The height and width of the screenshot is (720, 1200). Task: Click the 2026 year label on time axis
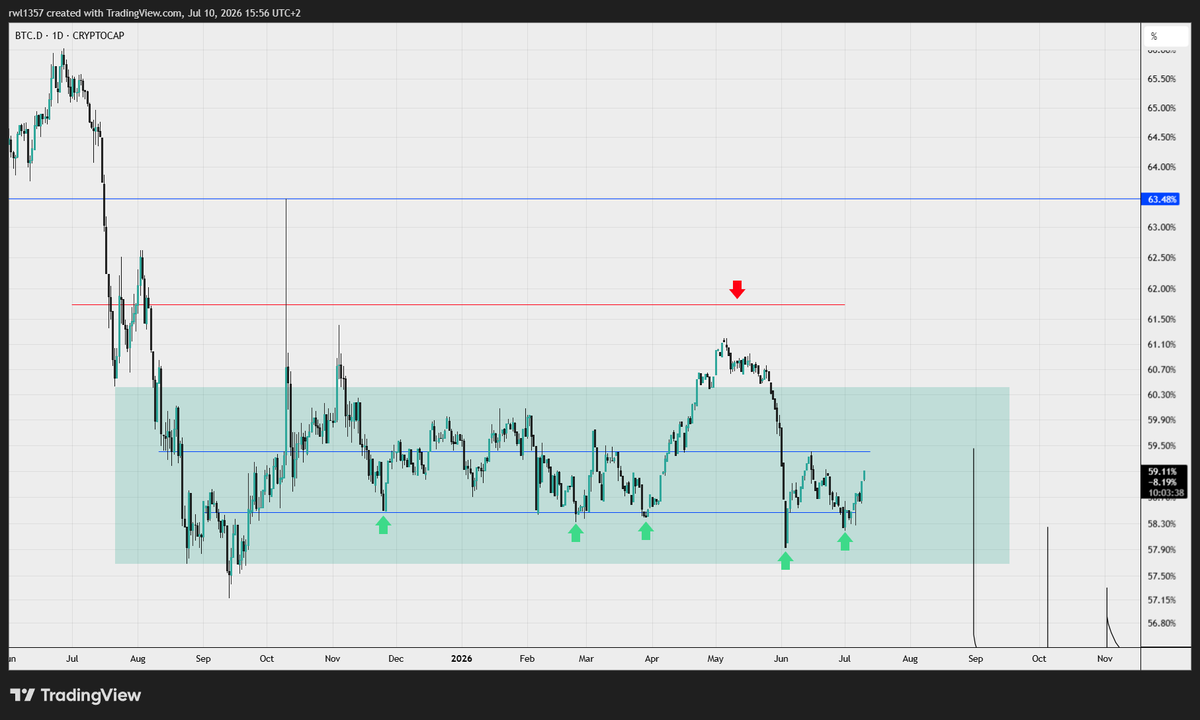(x=461, y=659)
